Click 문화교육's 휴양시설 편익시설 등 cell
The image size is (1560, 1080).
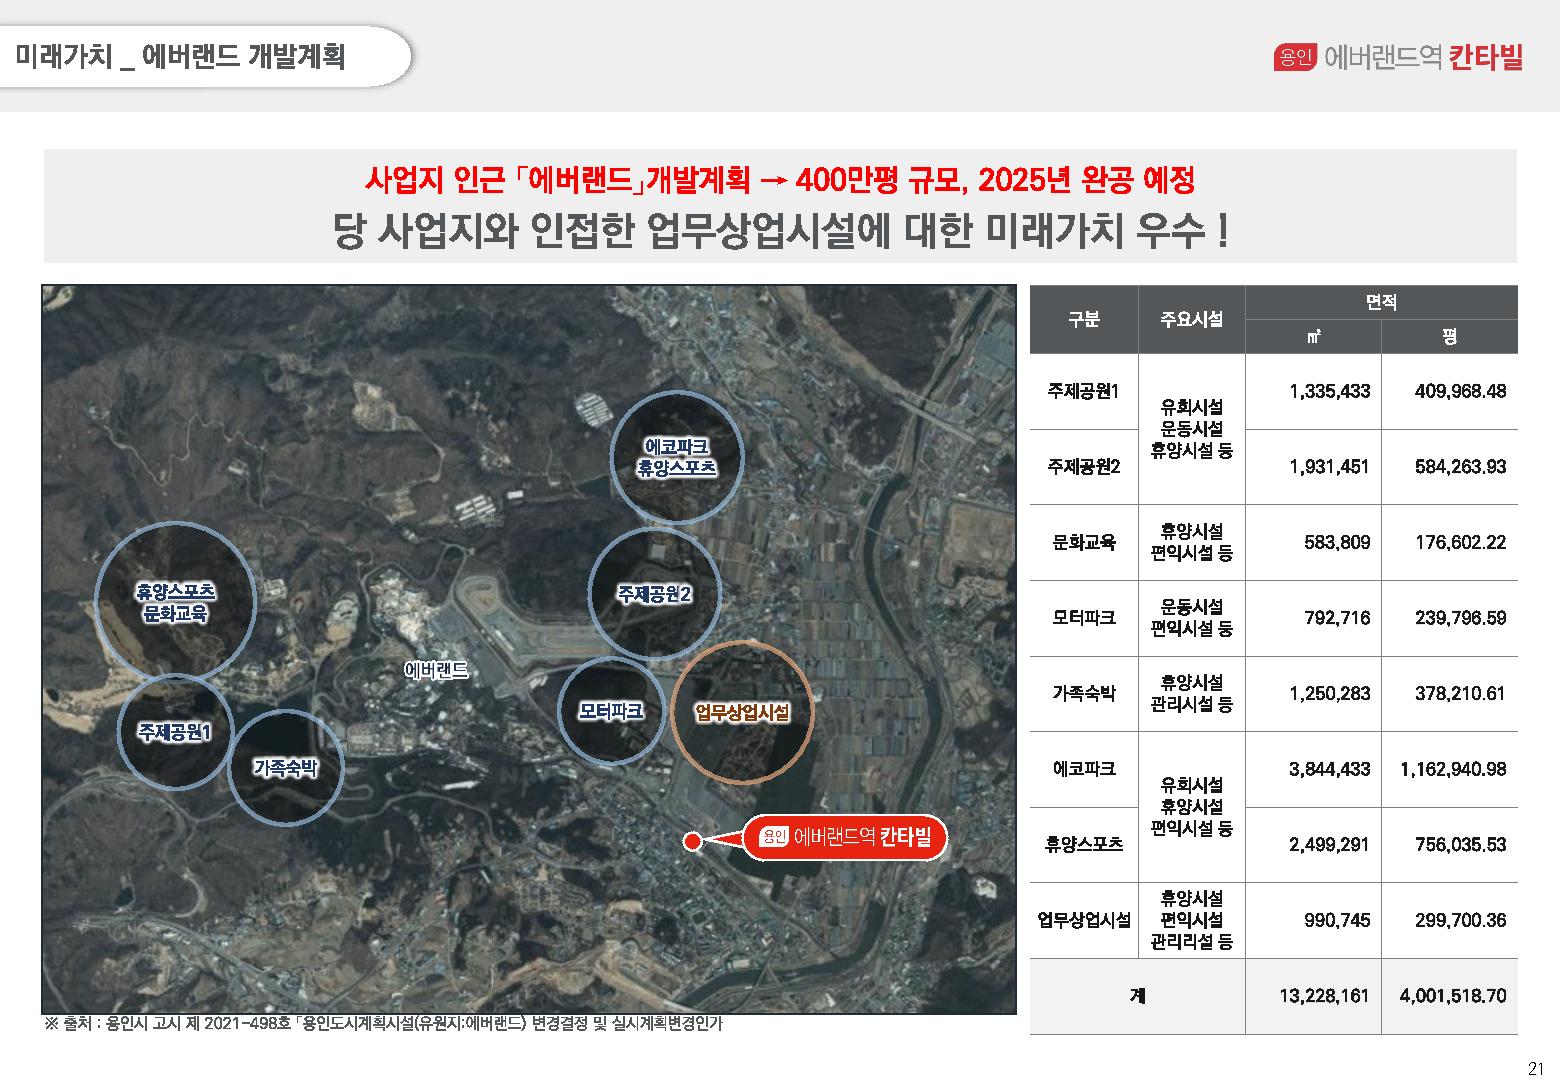tap(1192, 542)
